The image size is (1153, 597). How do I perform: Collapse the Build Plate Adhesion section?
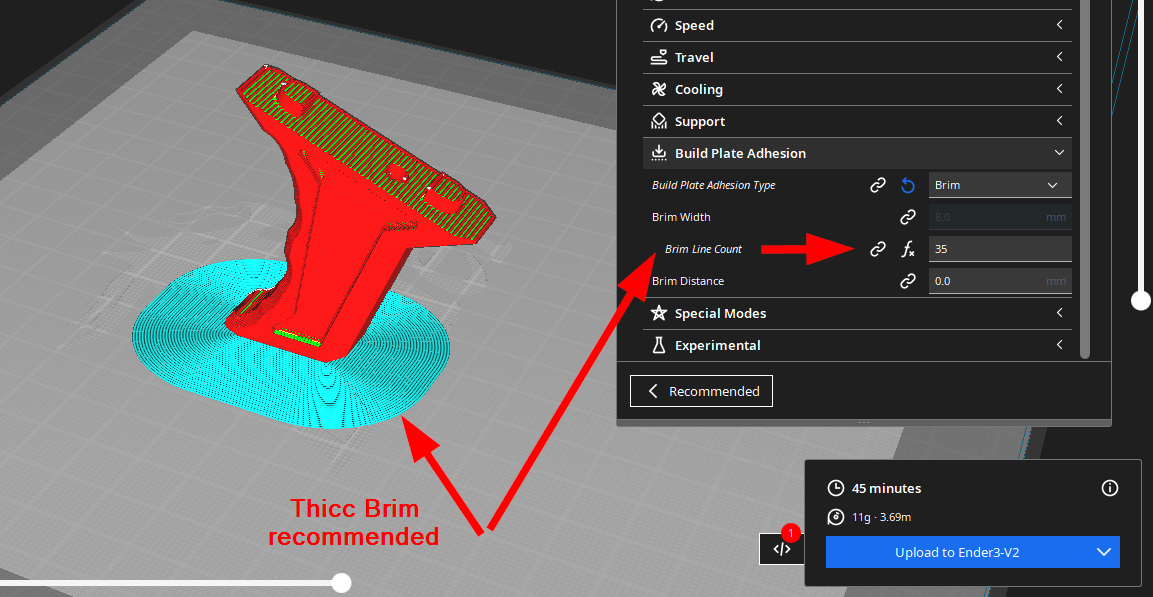click(1059, 153)
